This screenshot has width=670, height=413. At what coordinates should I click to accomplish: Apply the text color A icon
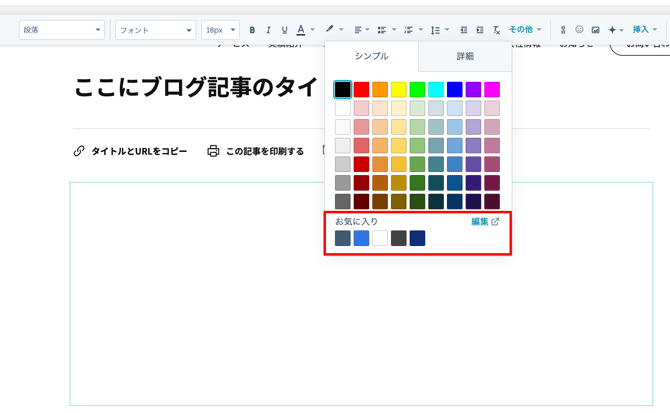(x=301, y=30)
